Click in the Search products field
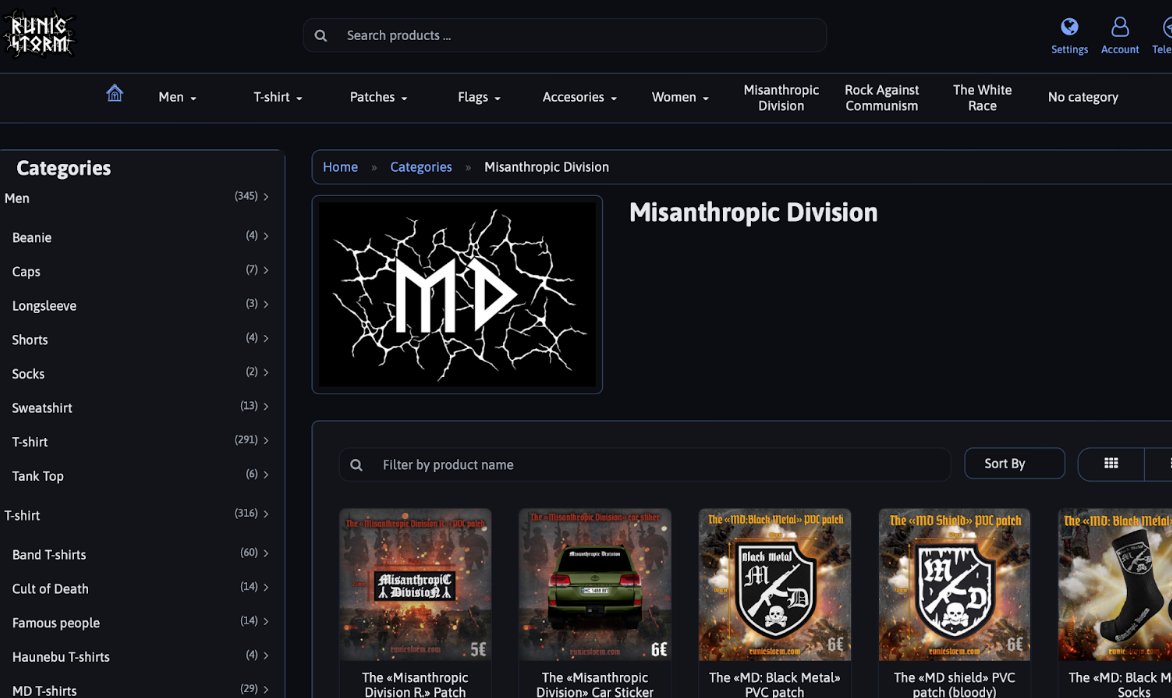Image resolution: width=1172 pixels, height=698 pixels. 564,35
